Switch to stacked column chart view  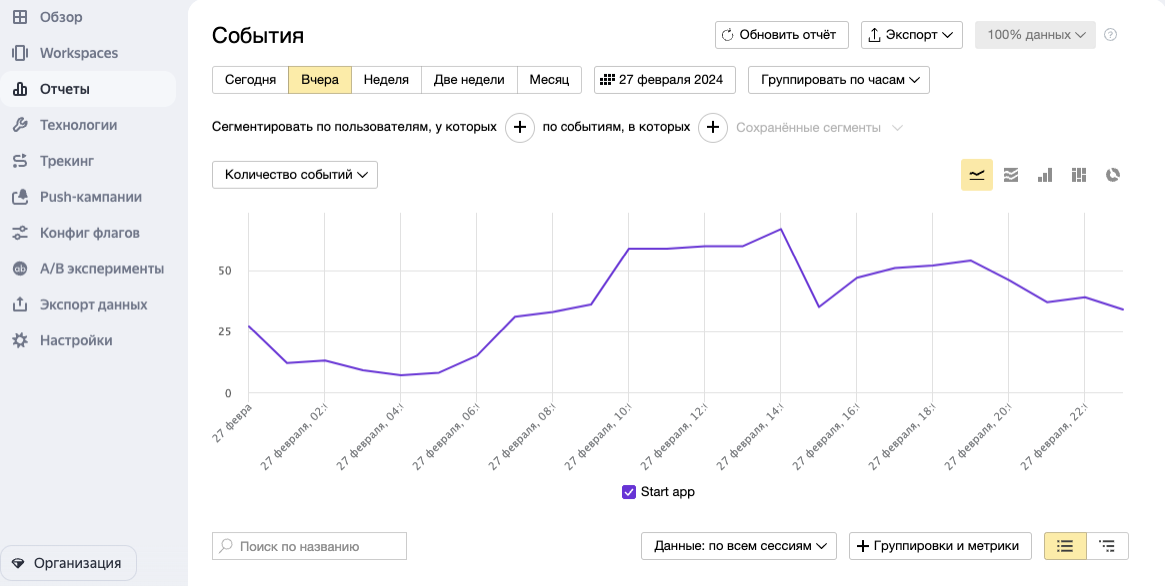pos(1079,175)
